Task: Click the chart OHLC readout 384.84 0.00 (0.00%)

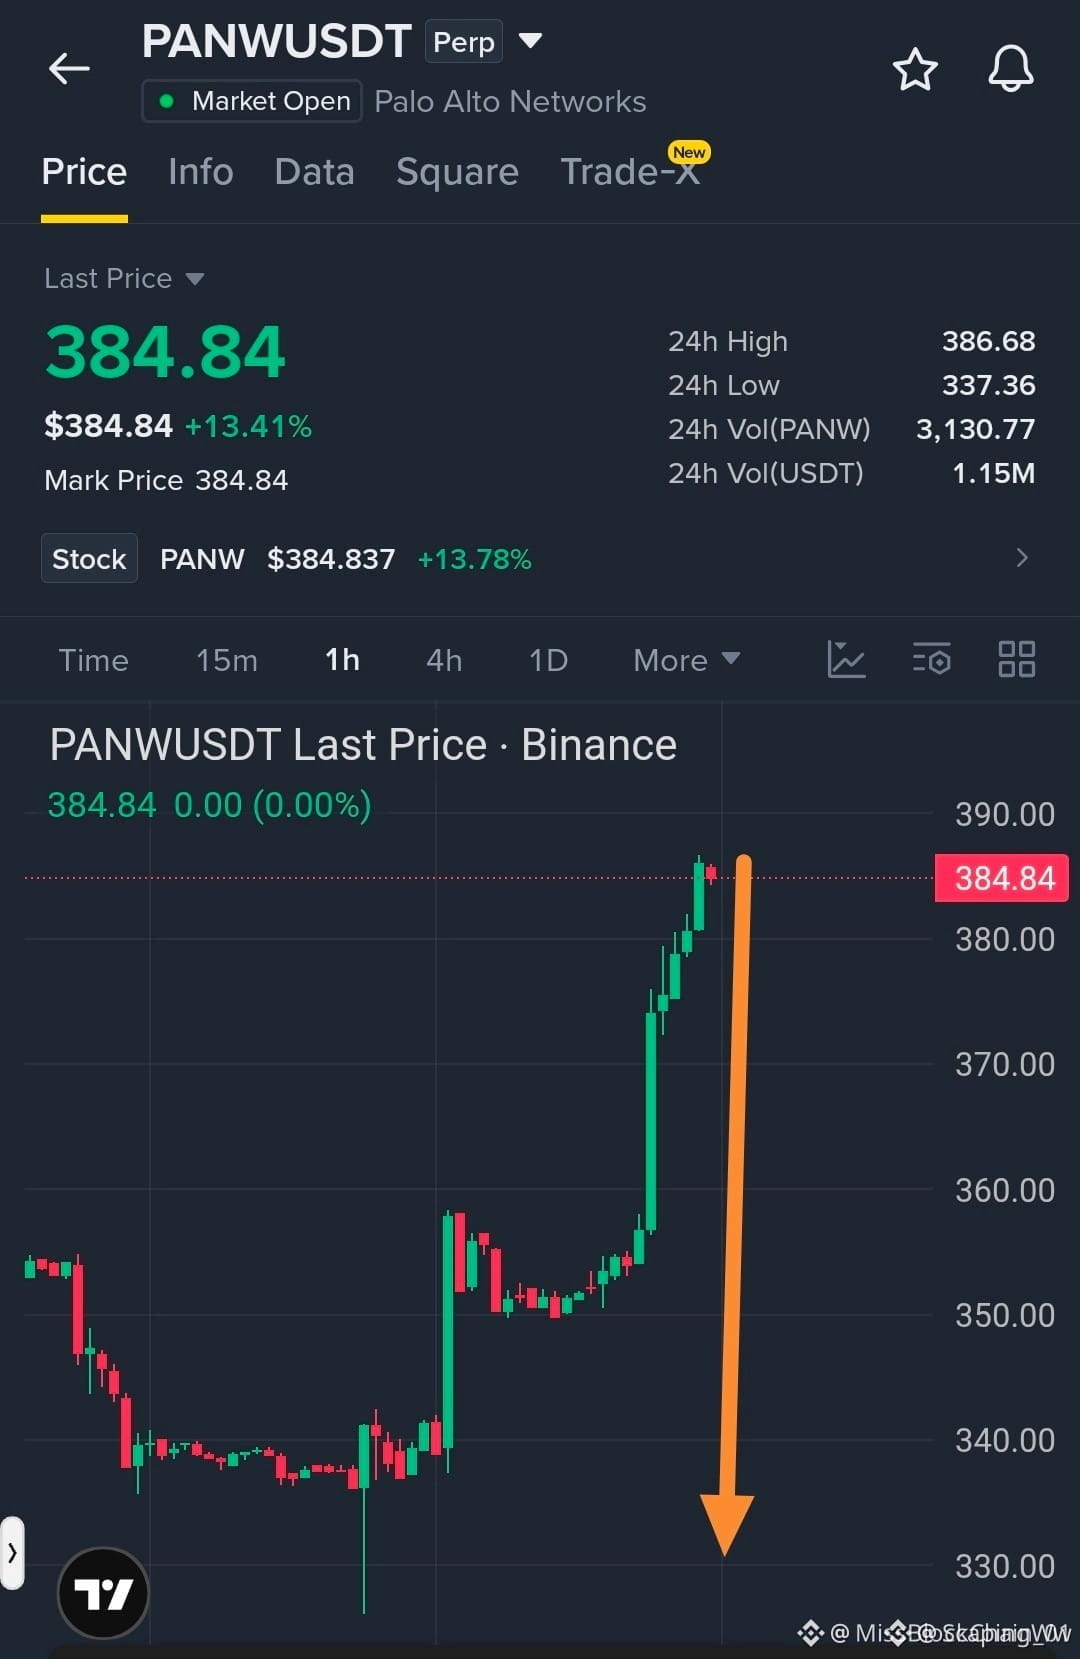Action: pyautogui.click(x=210, y=805)
